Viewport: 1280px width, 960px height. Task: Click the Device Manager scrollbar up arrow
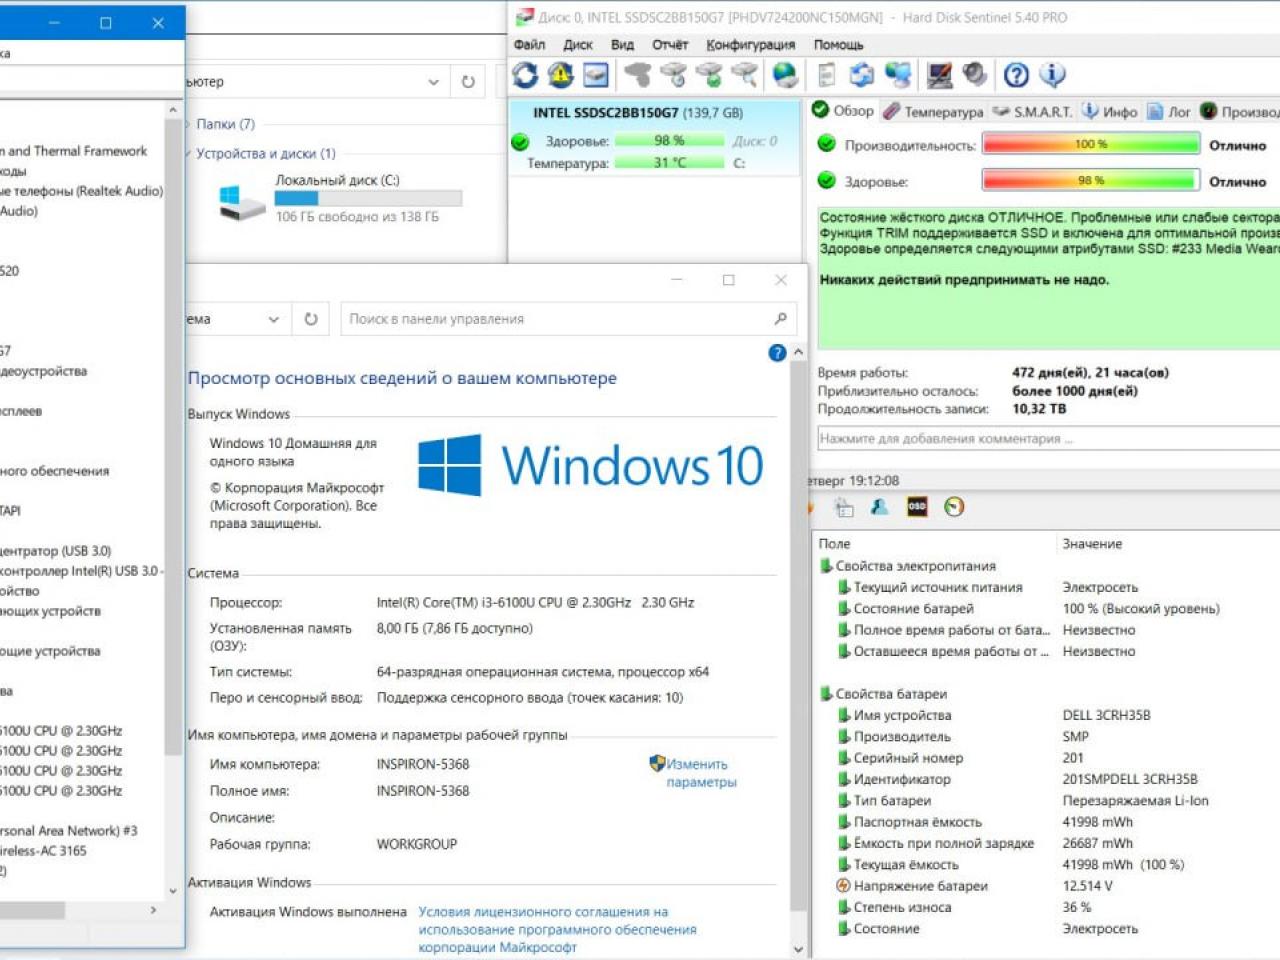173,110
